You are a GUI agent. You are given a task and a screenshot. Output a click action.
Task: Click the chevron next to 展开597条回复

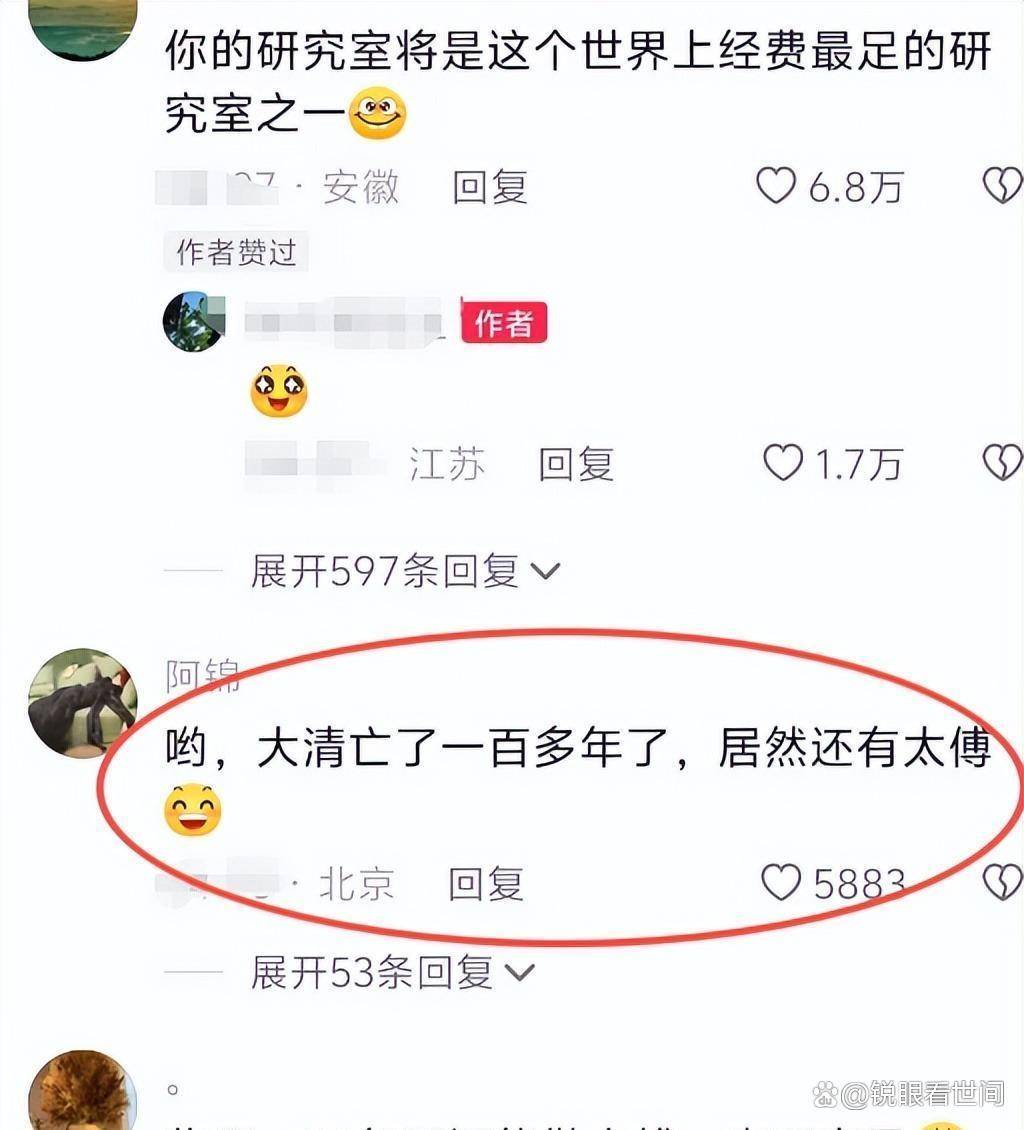[x=545, y=572]
